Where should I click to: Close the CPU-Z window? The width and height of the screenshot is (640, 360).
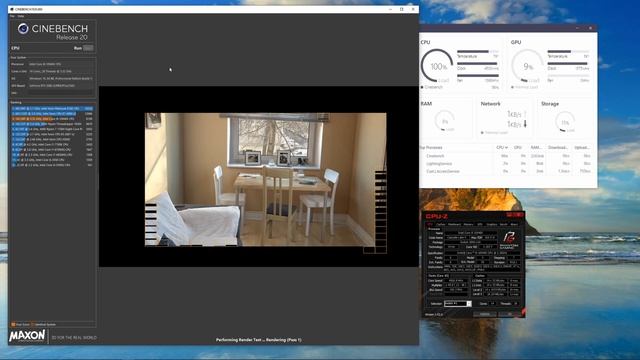click(520, 214)
